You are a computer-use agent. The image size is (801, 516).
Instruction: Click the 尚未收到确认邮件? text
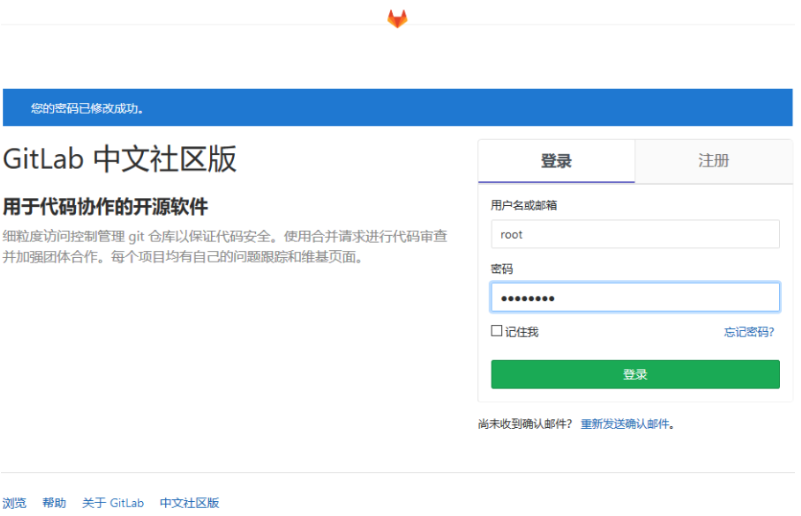[x=525, y=424]
